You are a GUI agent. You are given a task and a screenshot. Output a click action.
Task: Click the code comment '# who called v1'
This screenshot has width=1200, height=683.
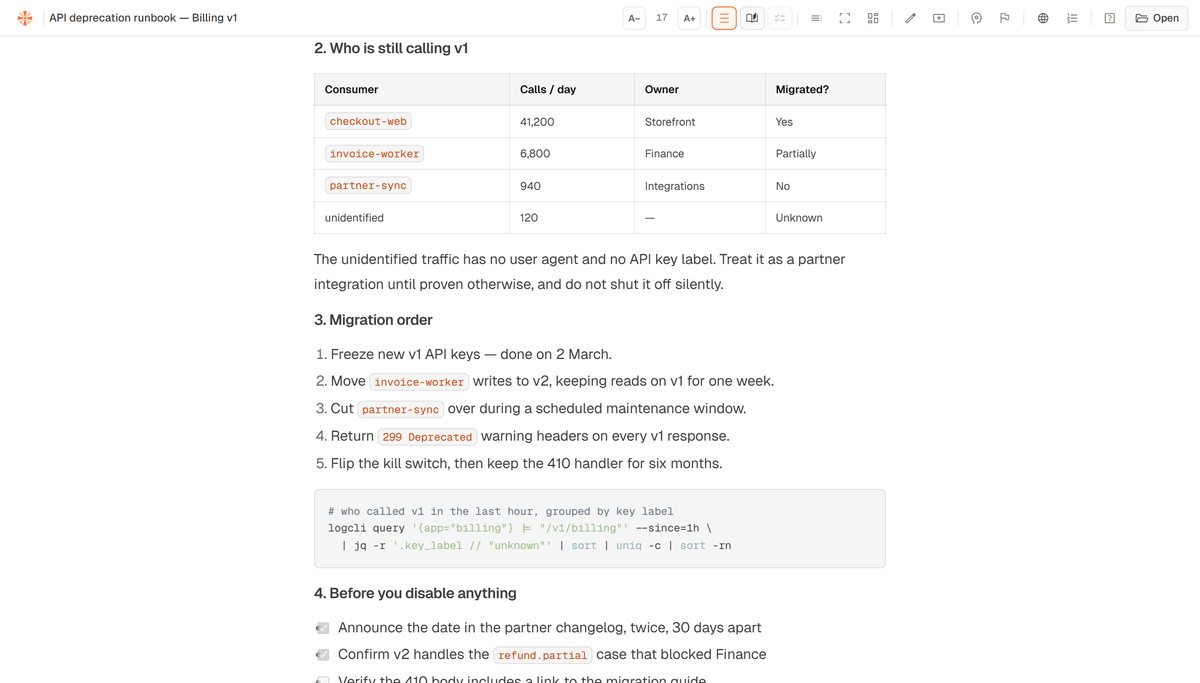tap(500, 511)
